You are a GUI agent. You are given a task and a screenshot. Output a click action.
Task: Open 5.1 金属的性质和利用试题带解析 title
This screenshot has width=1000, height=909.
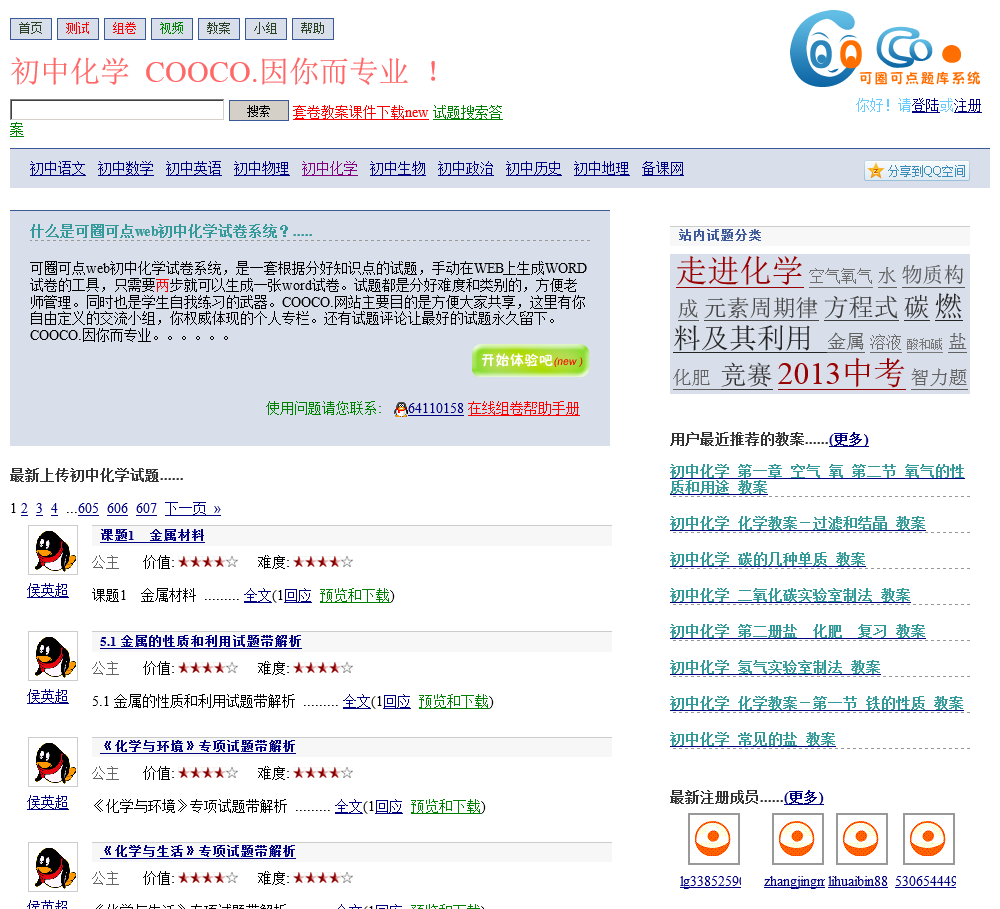click(x=200, y=641)
